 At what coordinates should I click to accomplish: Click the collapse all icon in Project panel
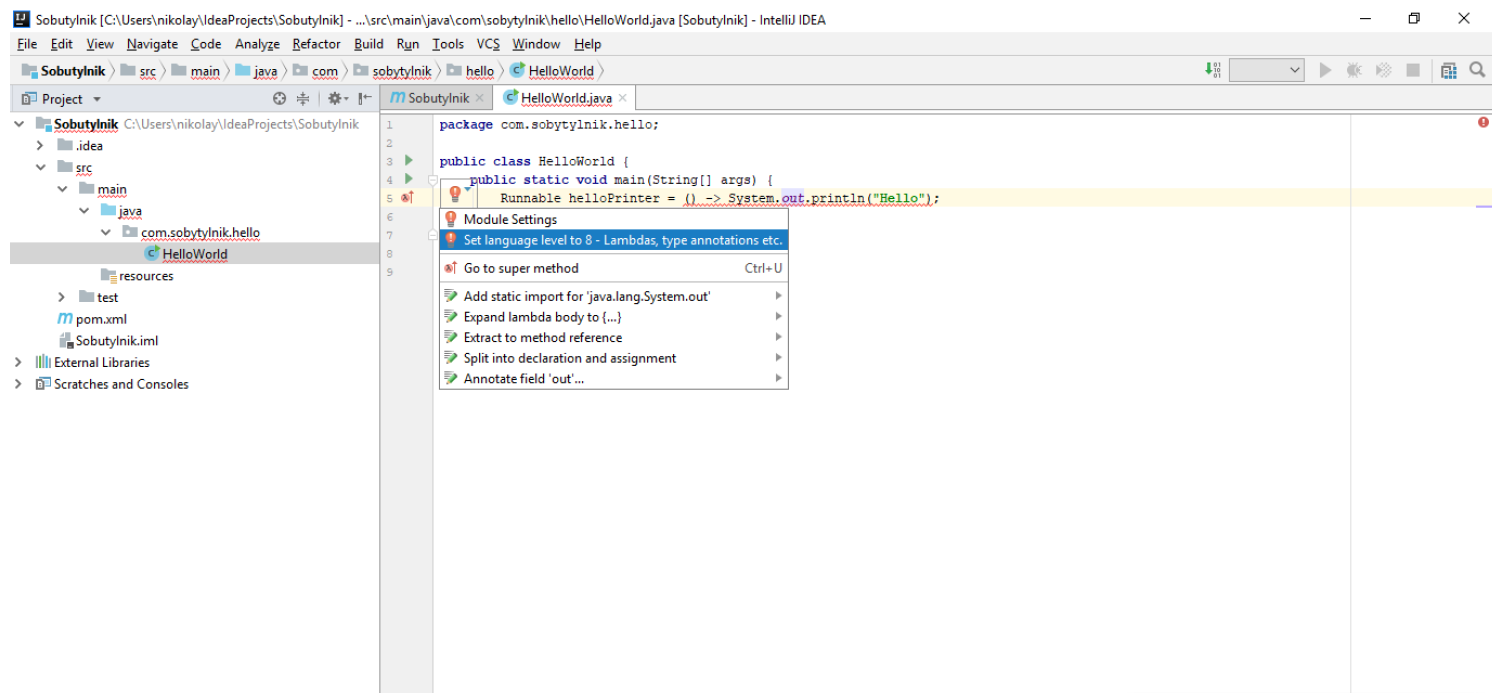click(304, 99)
